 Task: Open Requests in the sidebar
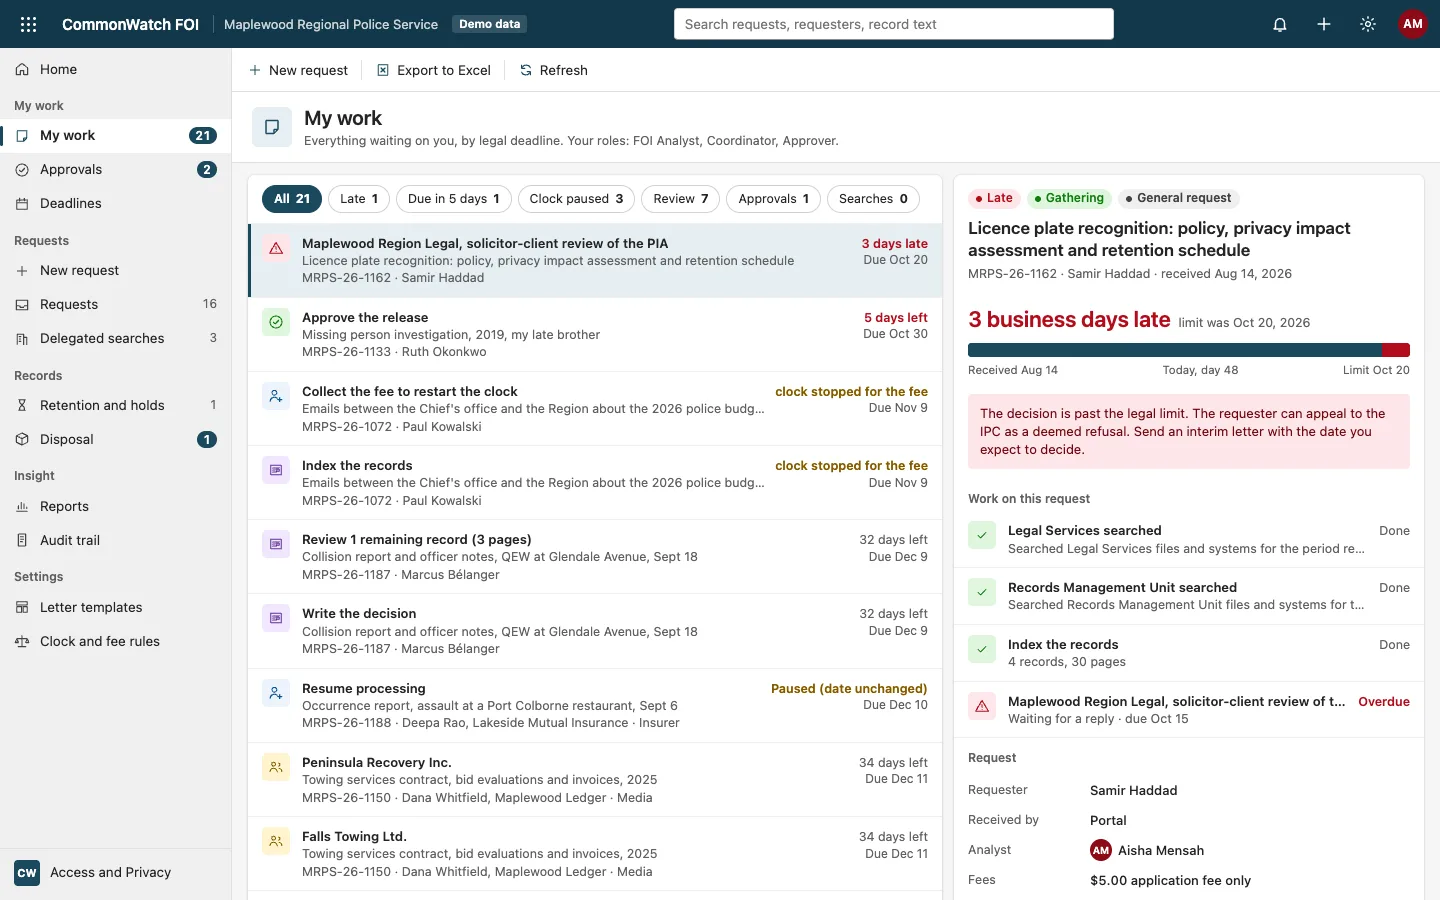(x=116, y=305)
